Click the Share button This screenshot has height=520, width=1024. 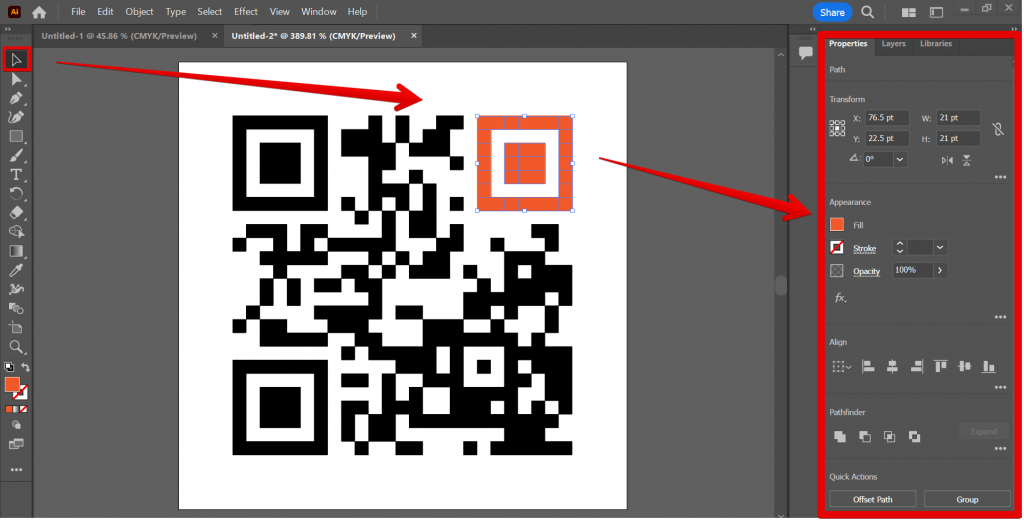(x=832, y=12)
